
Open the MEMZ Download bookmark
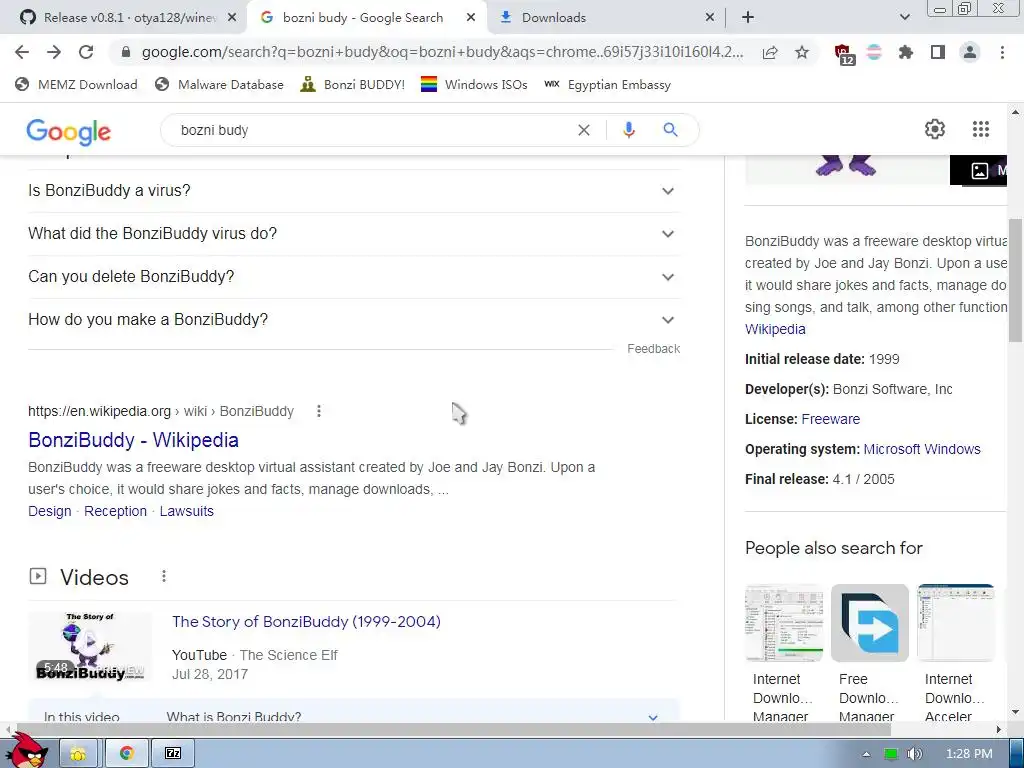76,84
